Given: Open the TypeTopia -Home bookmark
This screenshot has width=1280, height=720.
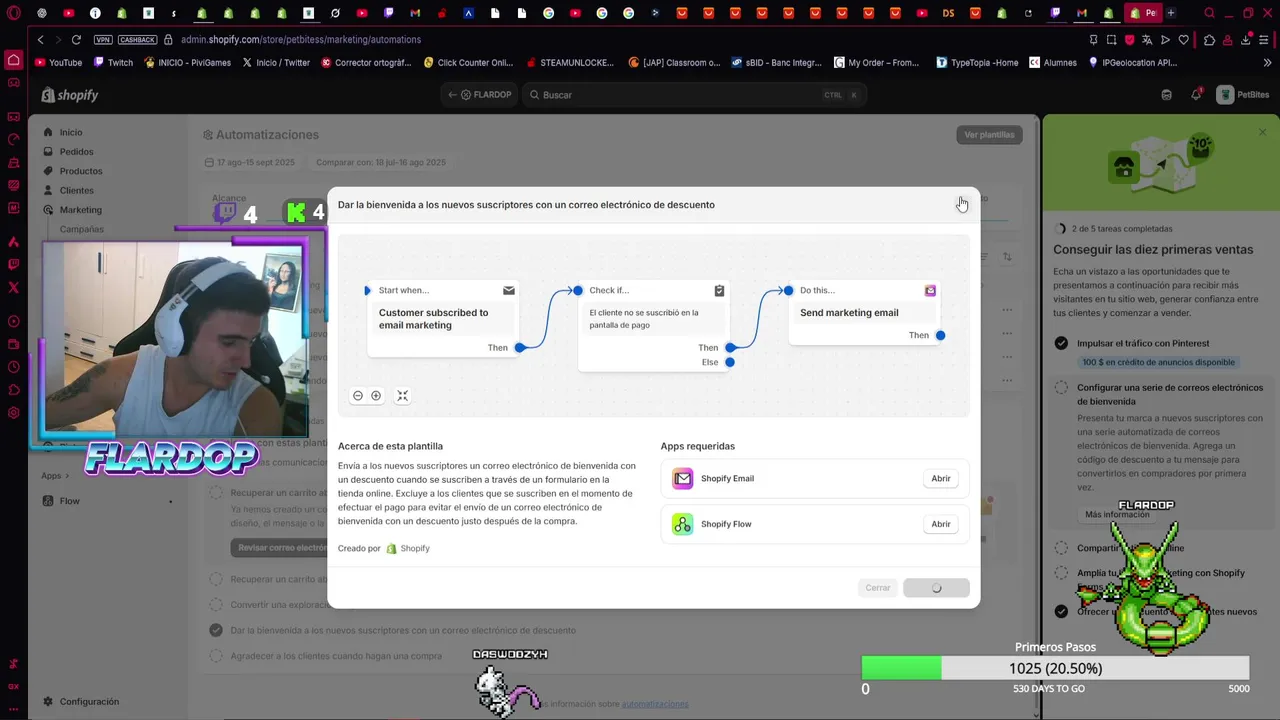Looking at the screenshot, I should pos(977,62).
